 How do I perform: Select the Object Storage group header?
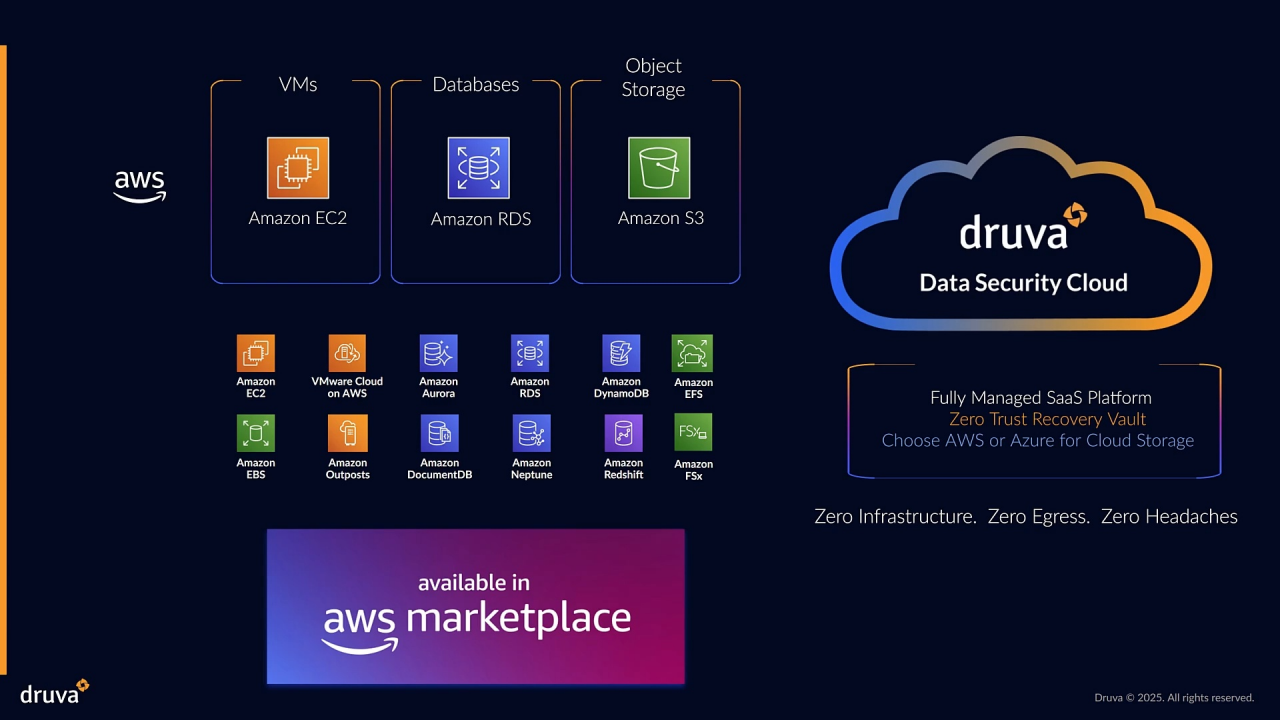pos(653,77)
